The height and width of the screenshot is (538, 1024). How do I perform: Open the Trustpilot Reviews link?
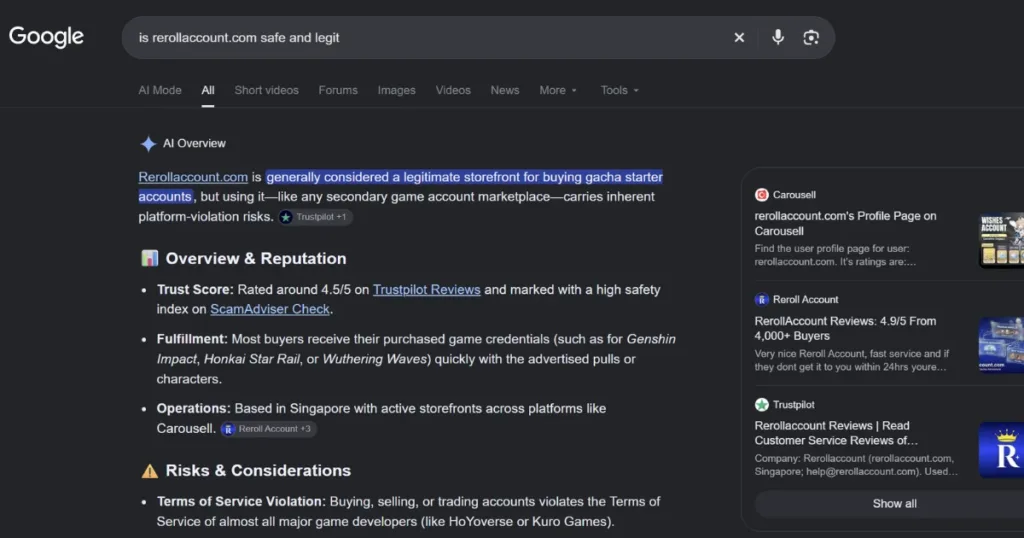click(x=426, y=289)
